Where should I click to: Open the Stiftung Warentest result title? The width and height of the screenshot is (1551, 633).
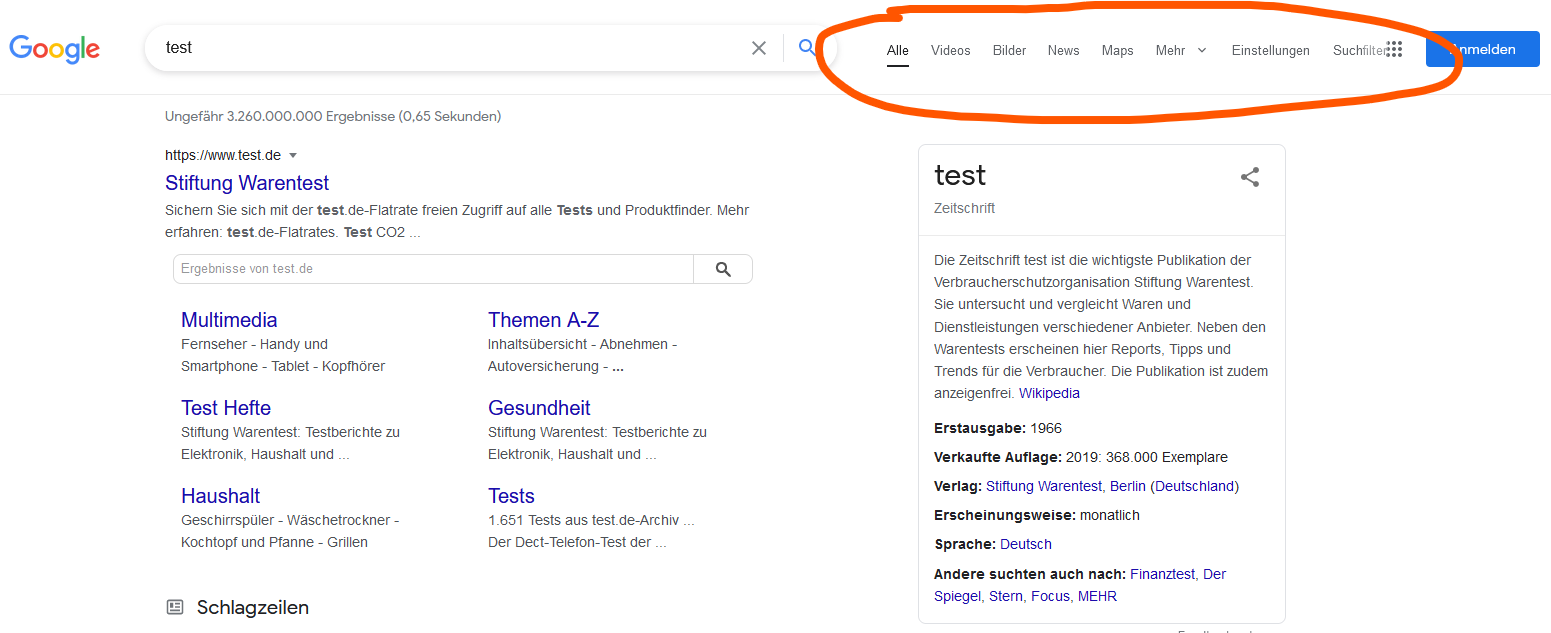[247, 183]
